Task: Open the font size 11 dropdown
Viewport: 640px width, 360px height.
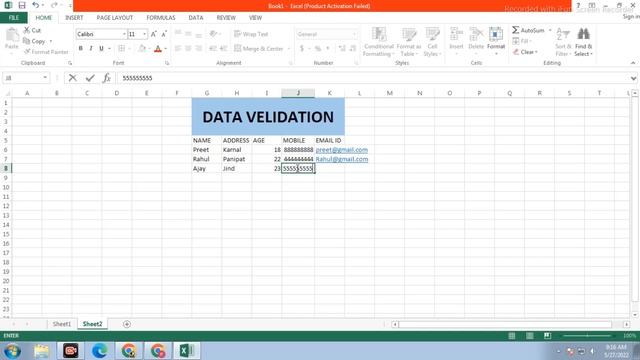Action: [x=144, y=34]
